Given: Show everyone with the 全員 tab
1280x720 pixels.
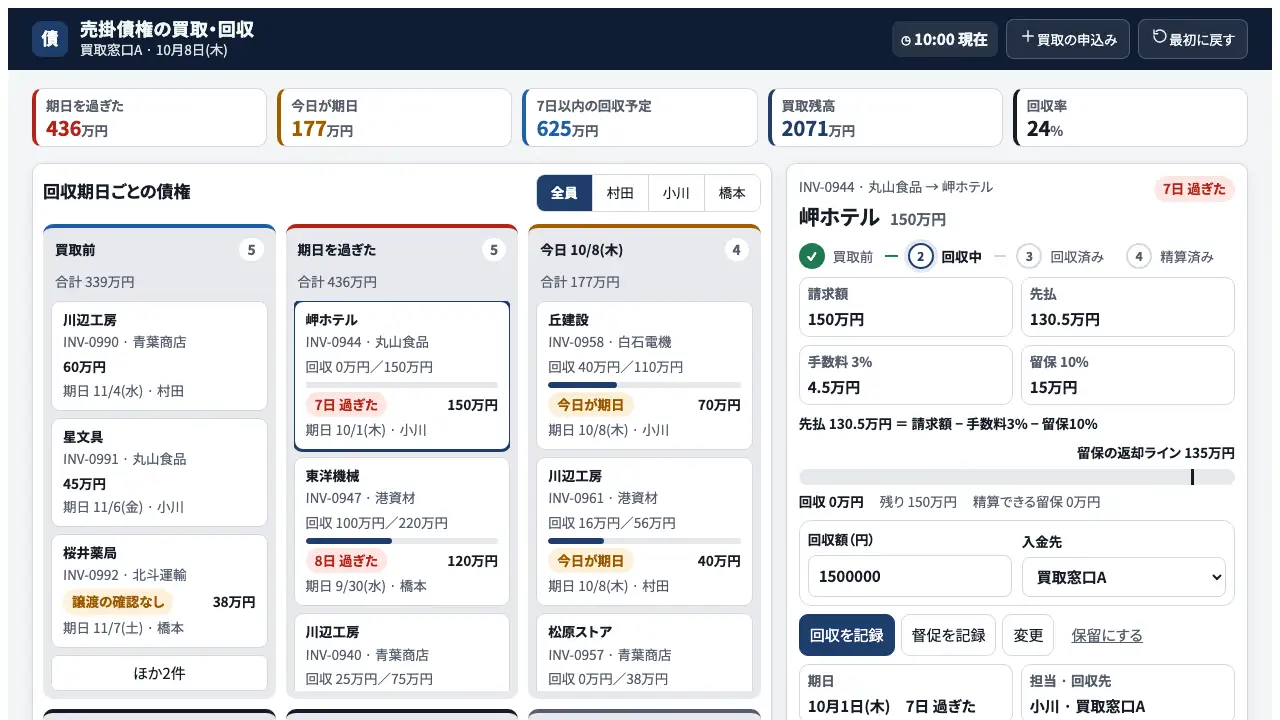Looking at the screenshot, I should (565, 193).
